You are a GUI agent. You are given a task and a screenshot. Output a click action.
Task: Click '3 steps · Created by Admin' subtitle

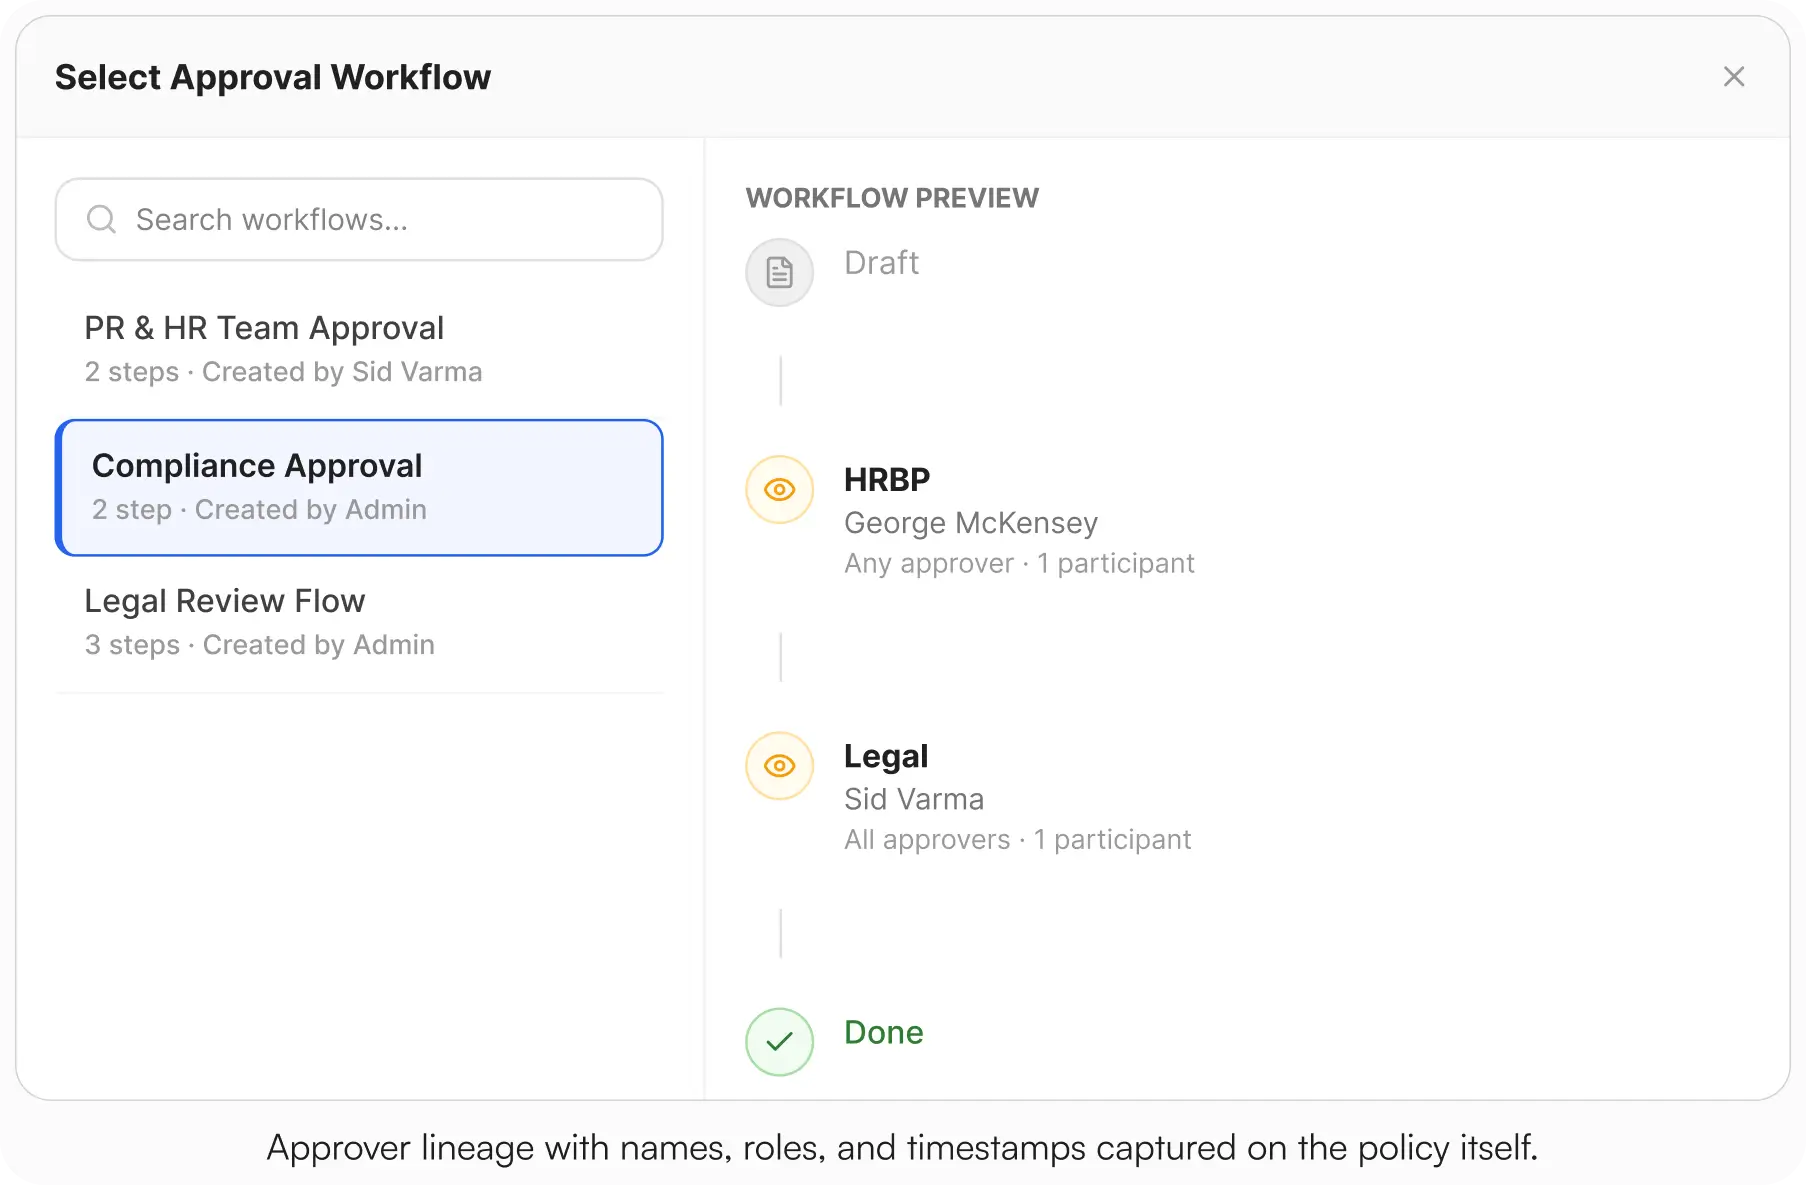pos(260,645)
